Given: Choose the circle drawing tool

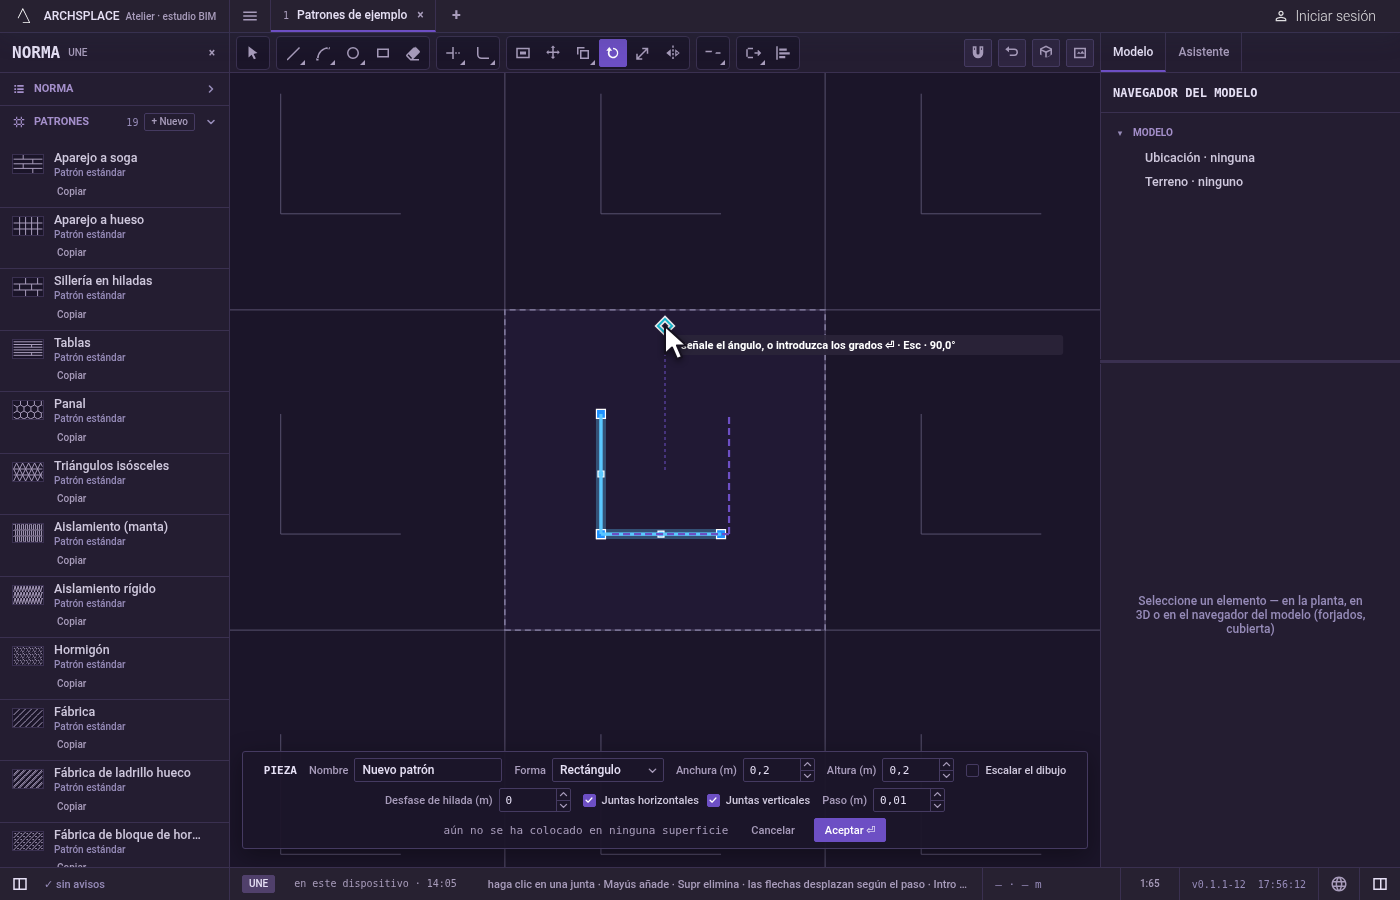Looking at the screenshot, I should pos(353,53).
